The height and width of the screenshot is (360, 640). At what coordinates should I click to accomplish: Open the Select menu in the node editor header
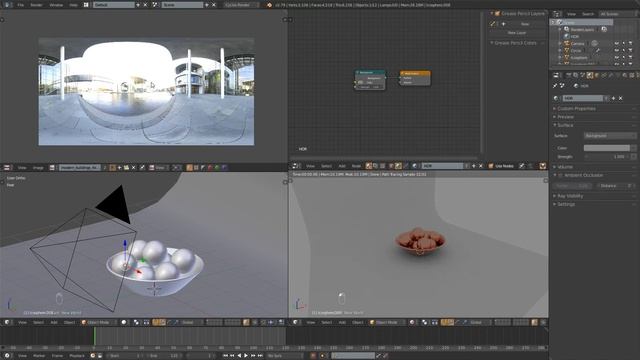pos(326,166)
